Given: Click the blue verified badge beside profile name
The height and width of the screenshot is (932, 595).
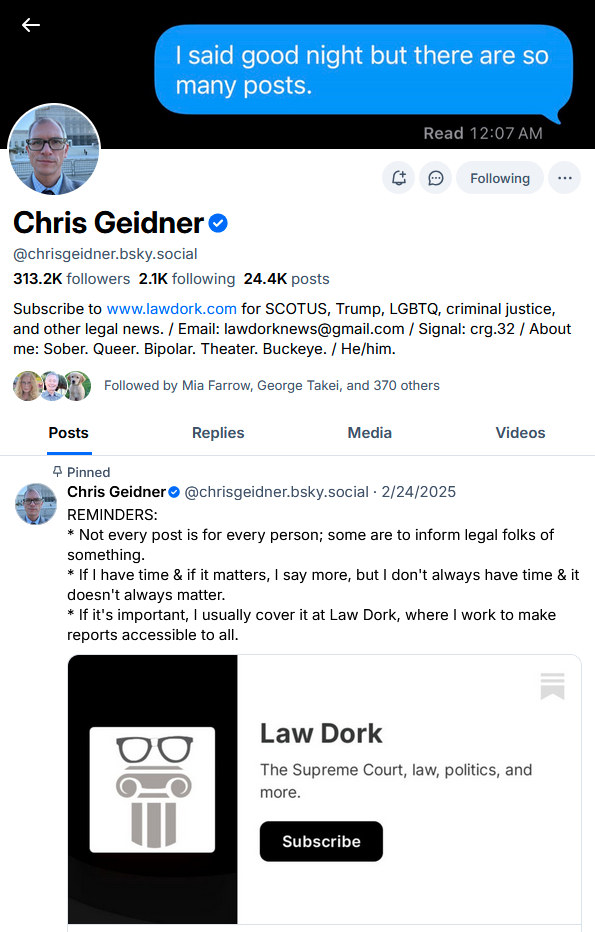Looking at the screenshot, I should (218, 223).
